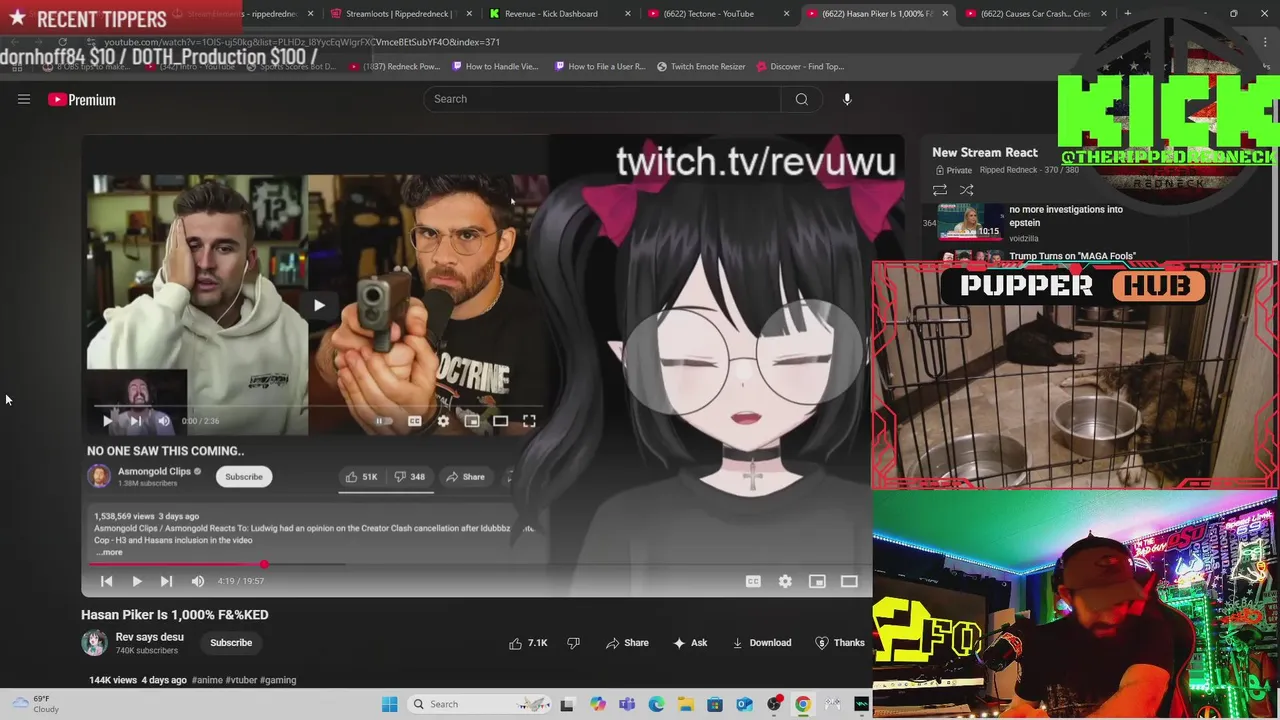Viewport: 1280px width, 720px height.
Task: Mute the embedded clip's volume icon
Action: click(x=164, y=421)
